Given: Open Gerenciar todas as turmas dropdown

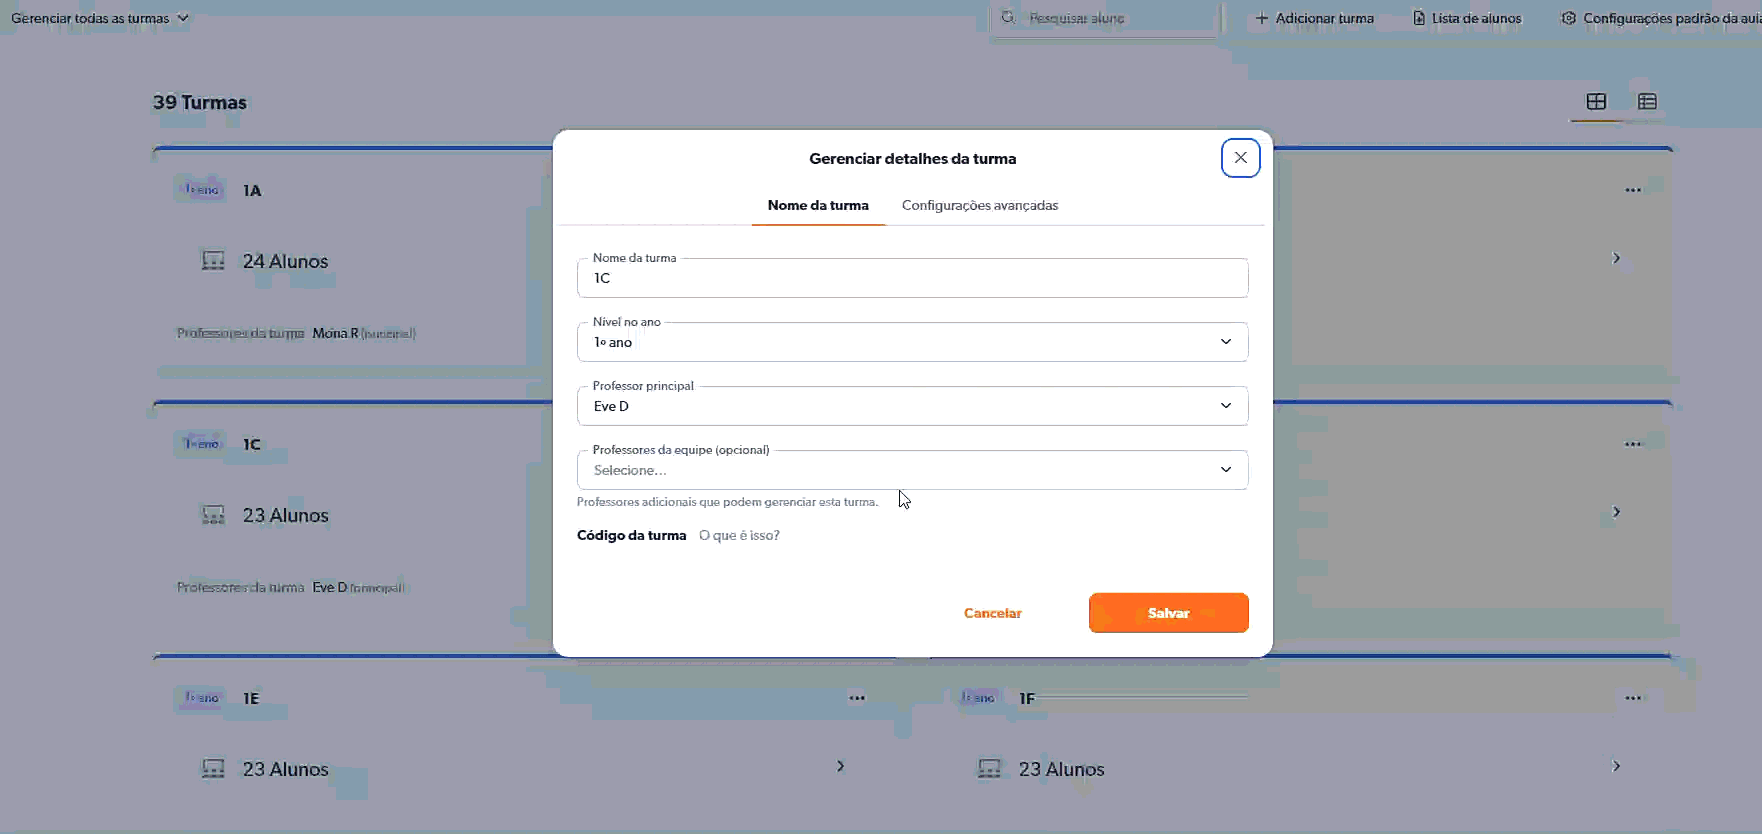Looking at the screenshot, I should (x=99, y=18).
